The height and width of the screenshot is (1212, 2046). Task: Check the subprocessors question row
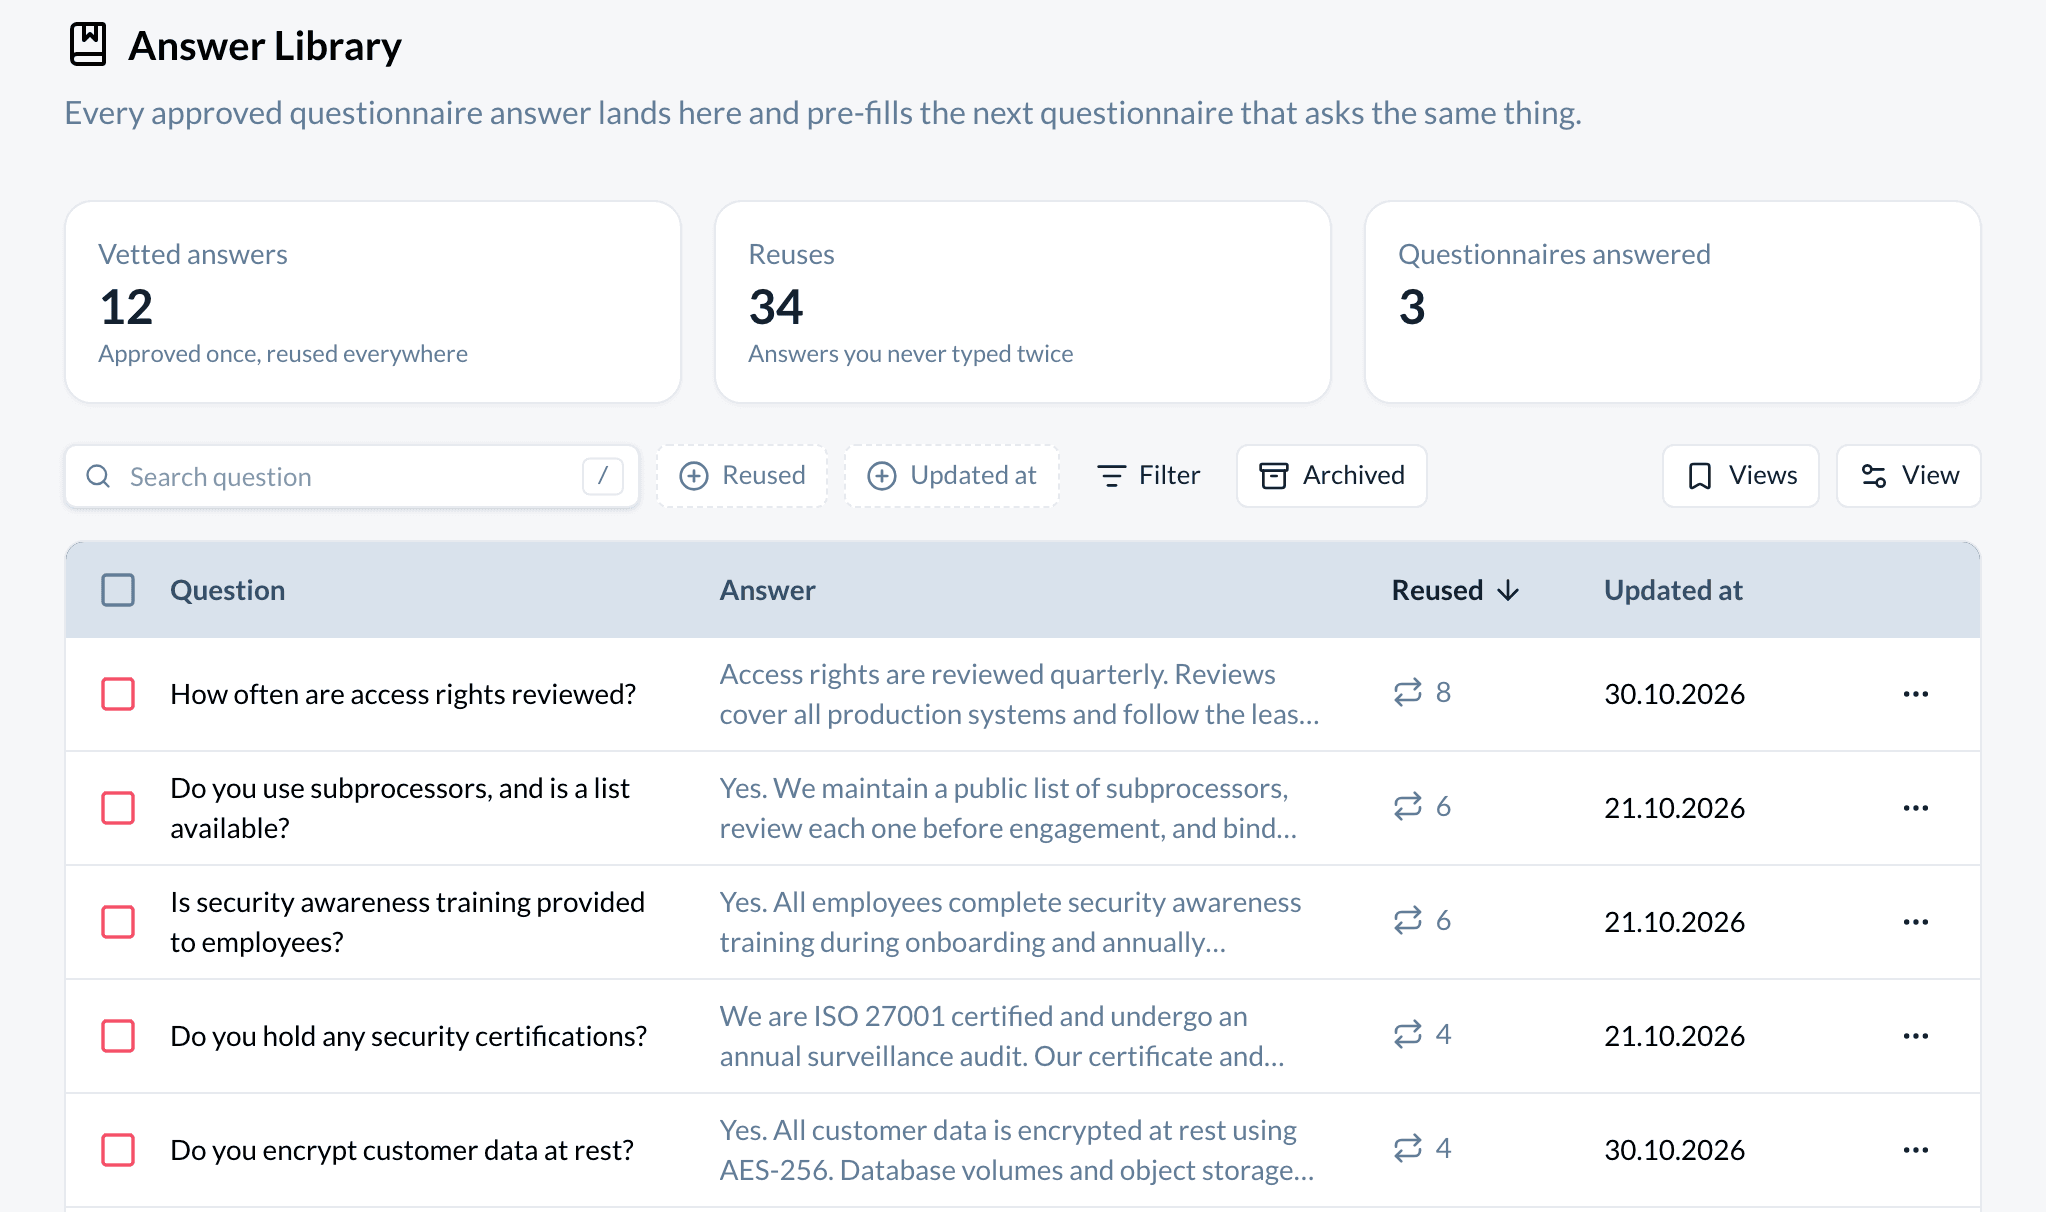(118, 808)
